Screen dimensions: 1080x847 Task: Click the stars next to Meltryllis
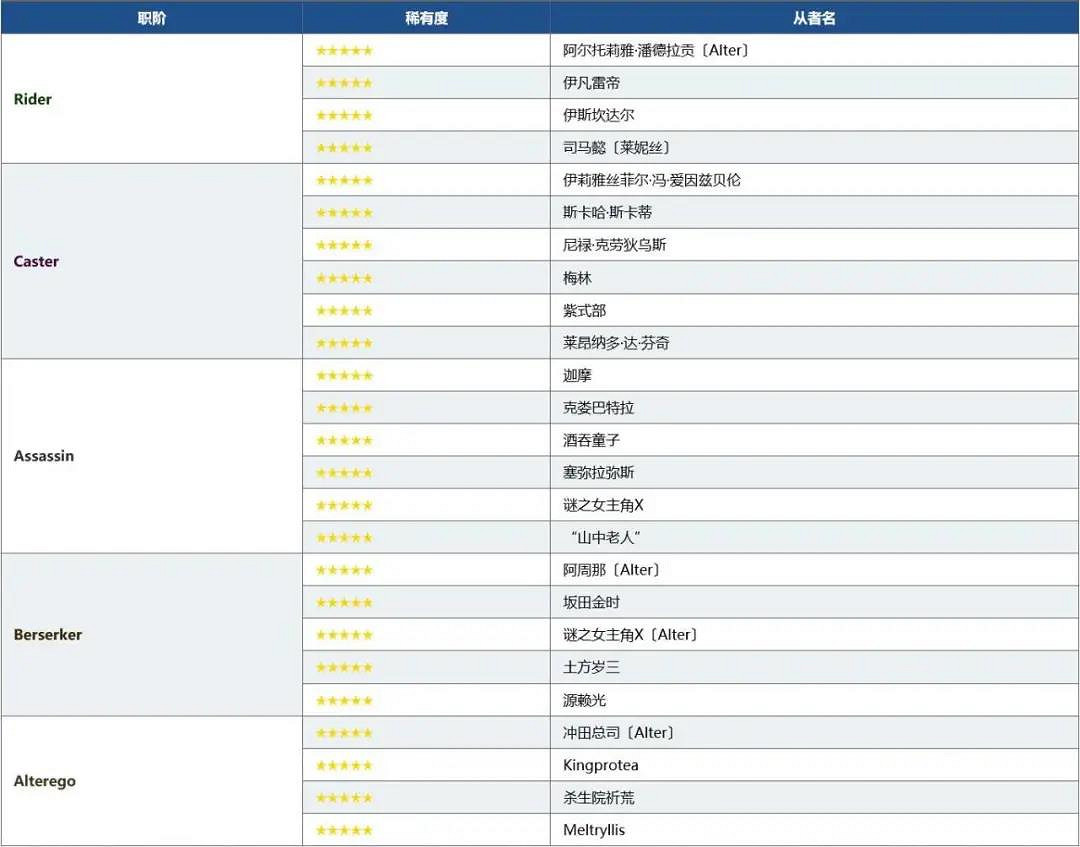coord(344,831)
